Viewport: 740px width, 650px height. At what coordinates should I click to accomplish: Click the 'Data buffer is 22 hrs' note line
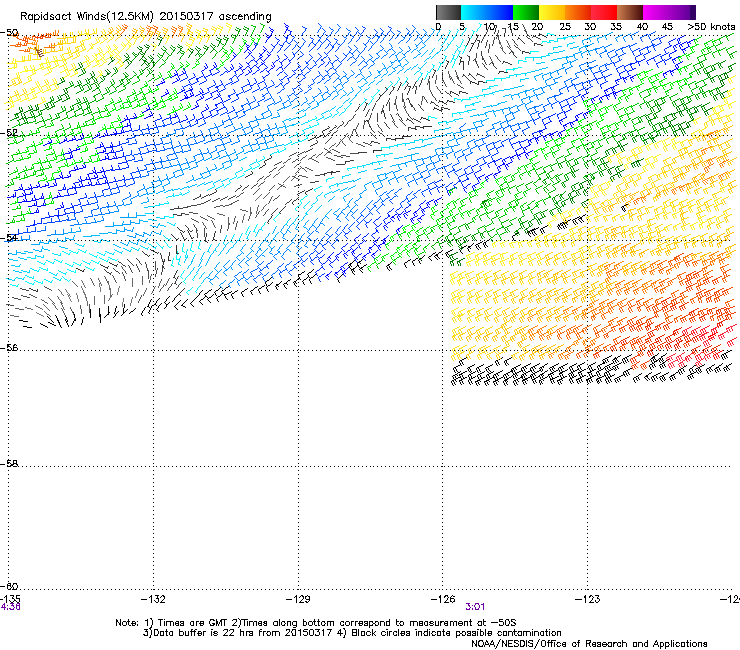[352, 633]
